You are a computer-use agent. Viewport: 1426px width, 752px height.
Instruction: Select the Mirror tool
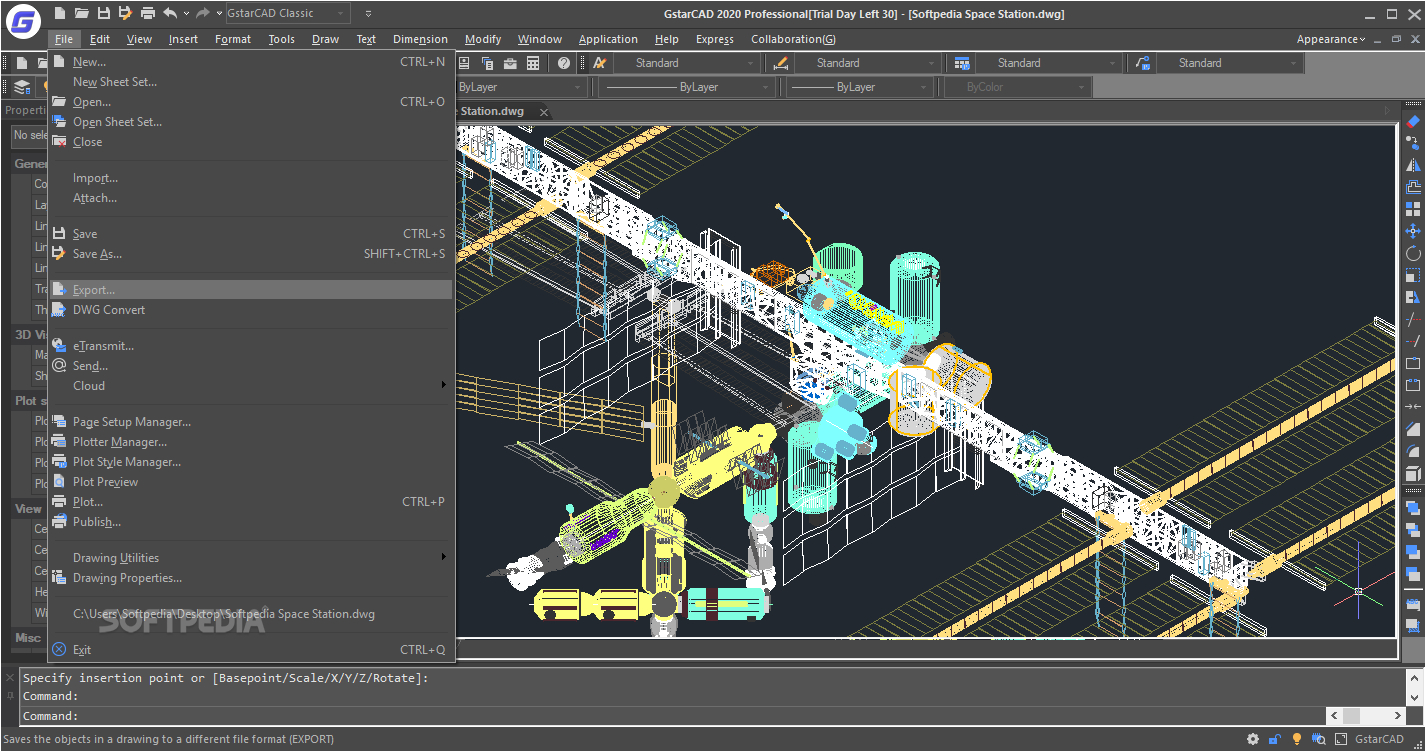pyautogui.click(x=1413, y=165)
